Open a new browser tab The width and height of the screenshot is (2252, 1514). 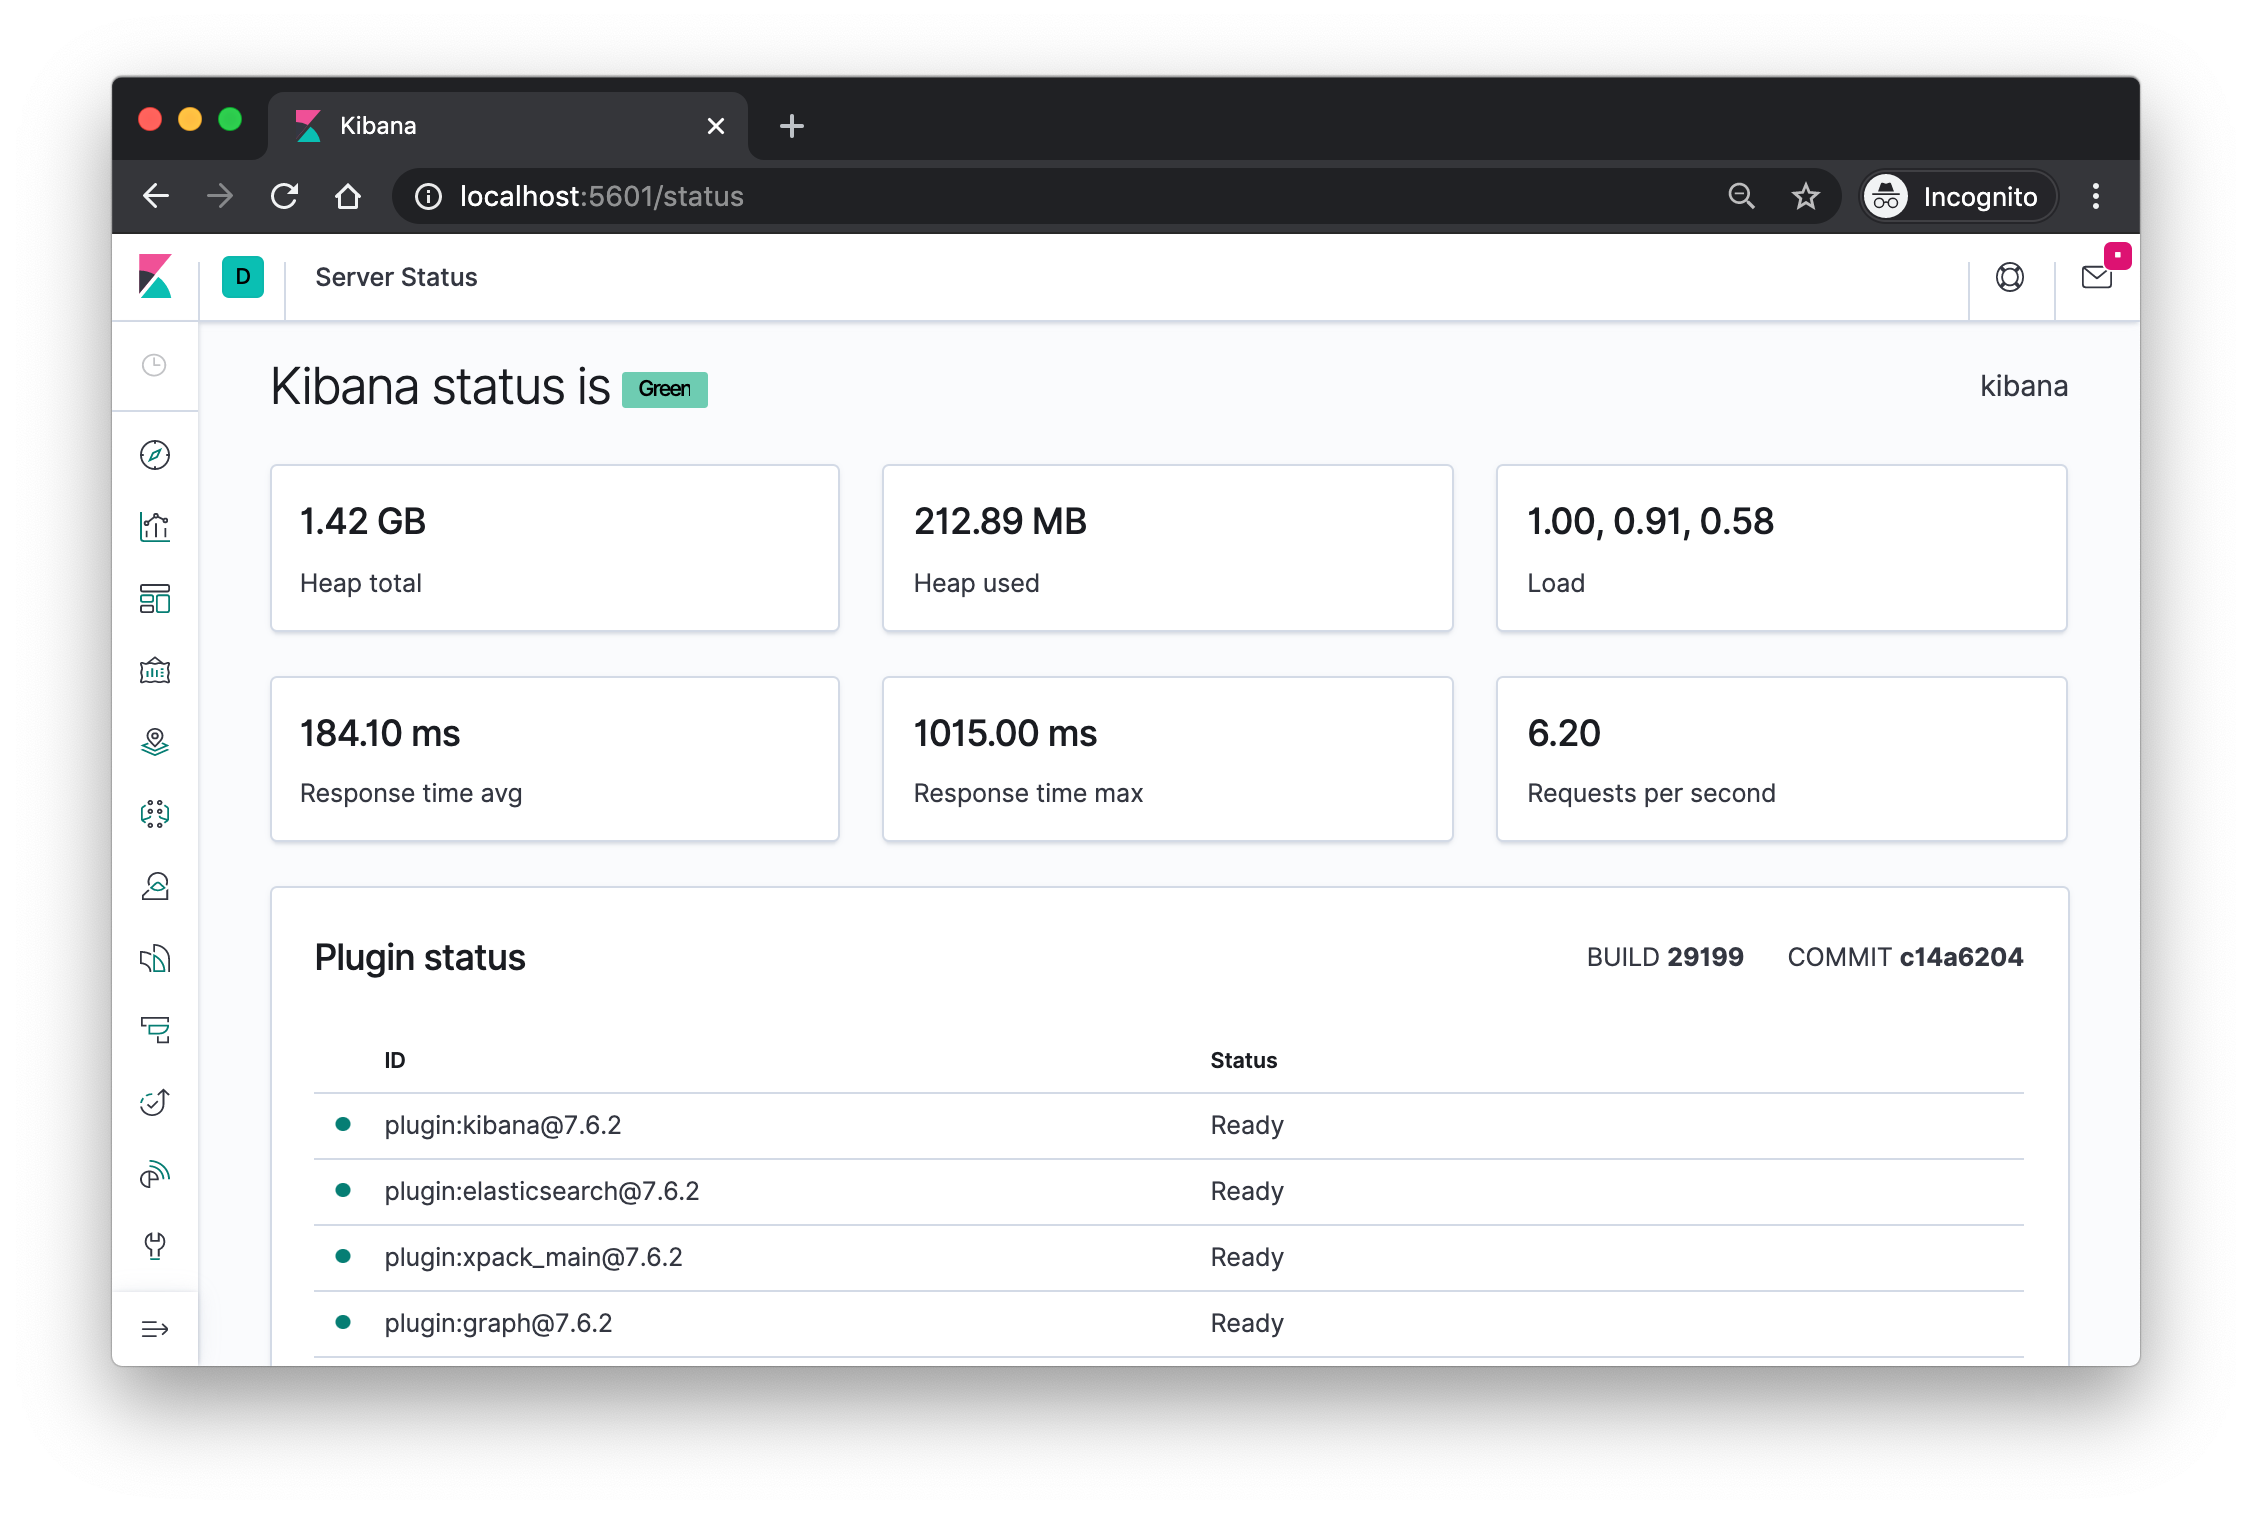click(x=792, y=126)
